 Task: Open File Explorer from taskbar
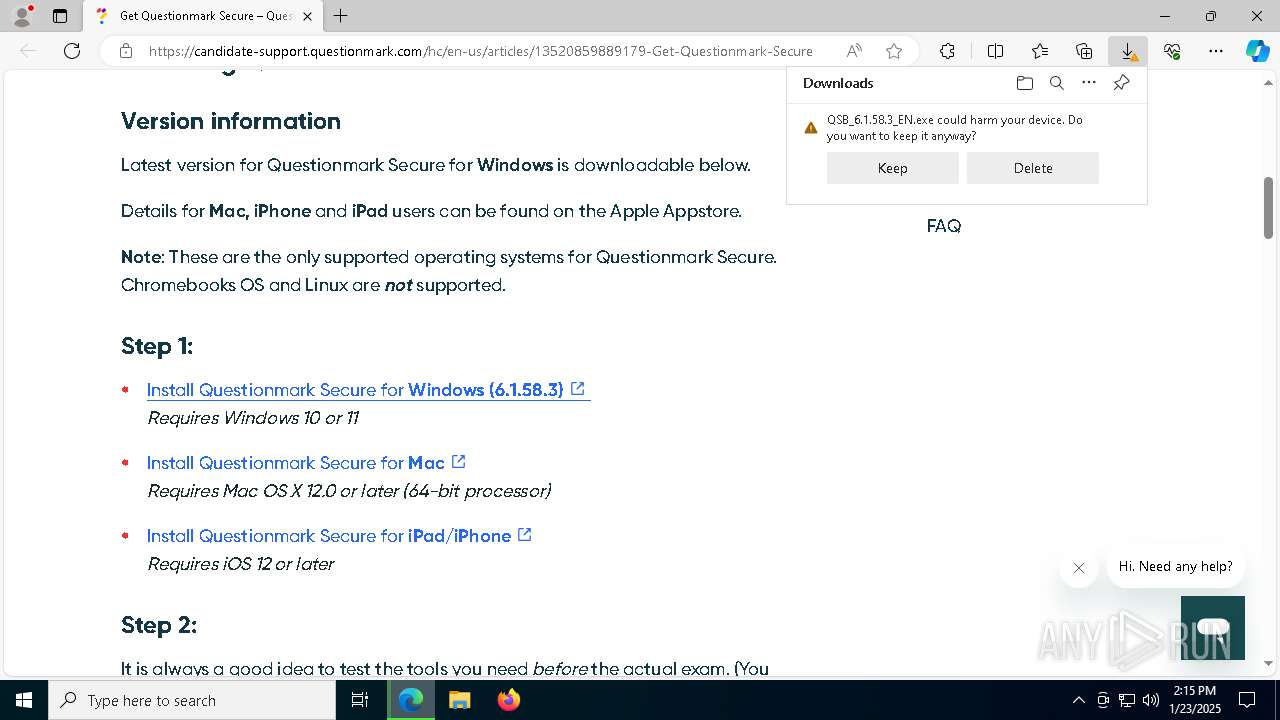[459, 700]
